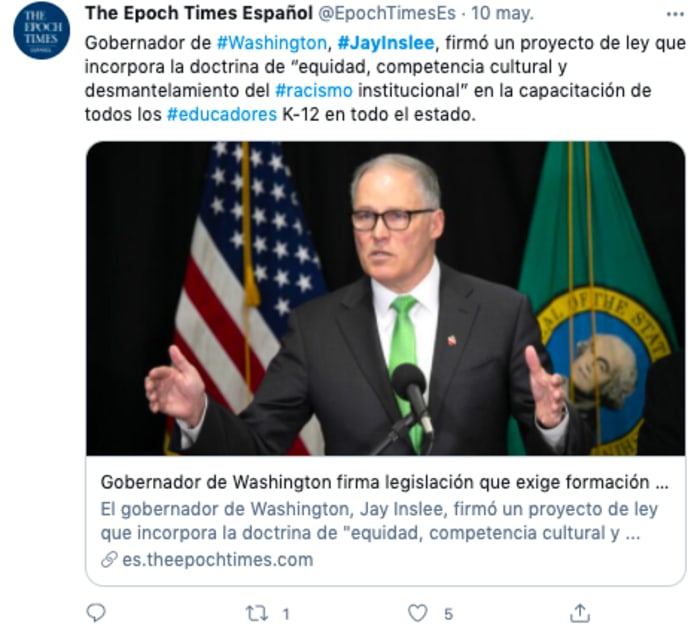Click the article description starting 'El gobernador de Washington'
700x633 pixels.
[x=379, y=521]
